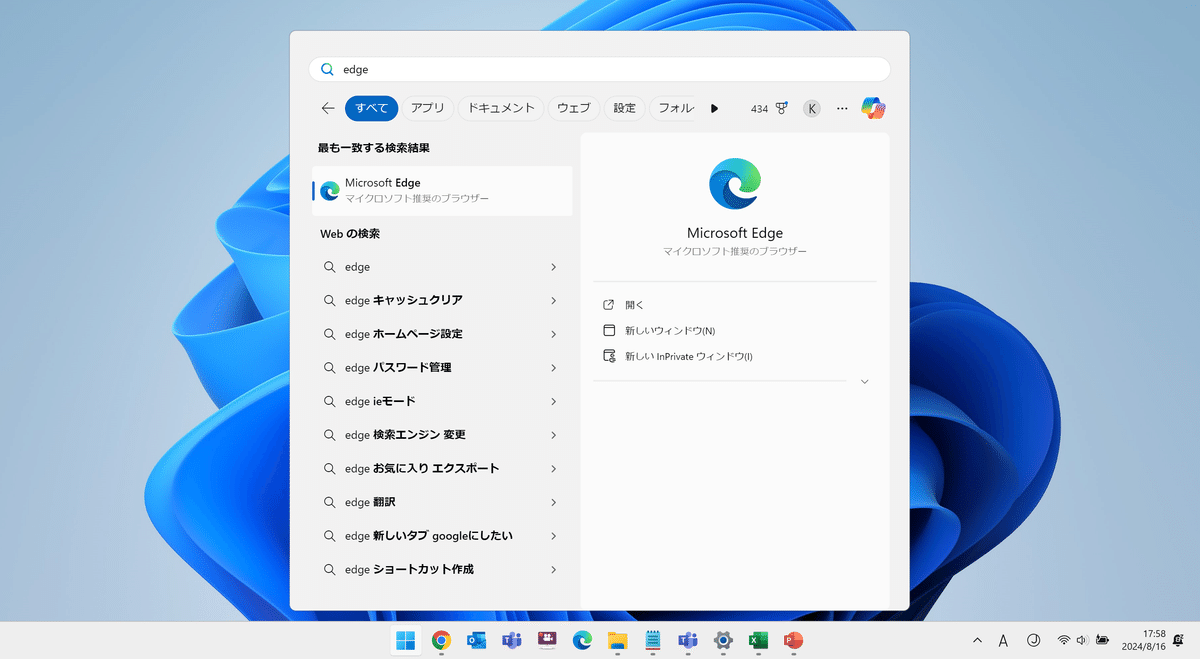Open the battery status tray icon
The height and width of the screenshot is (659, 1200).
click(x=1102, y=640)
